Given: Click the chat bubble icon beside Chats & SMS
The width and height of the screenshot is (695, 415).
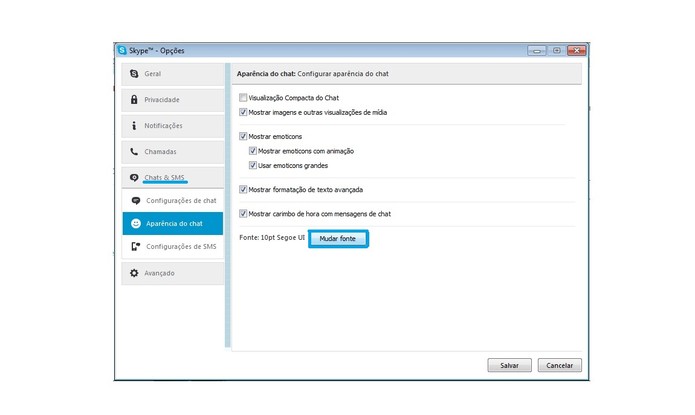Looking at the screenshot, I should [134, 177].
